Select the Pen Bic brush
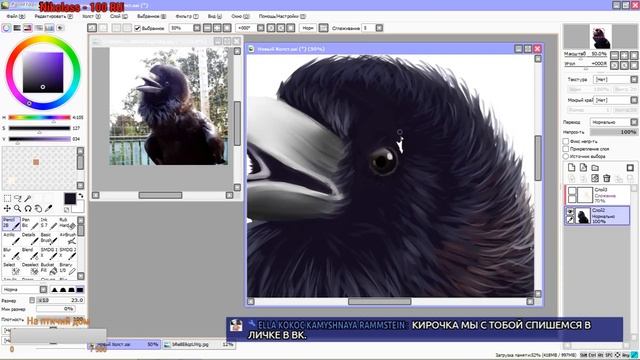 click(x=30, y=223)
